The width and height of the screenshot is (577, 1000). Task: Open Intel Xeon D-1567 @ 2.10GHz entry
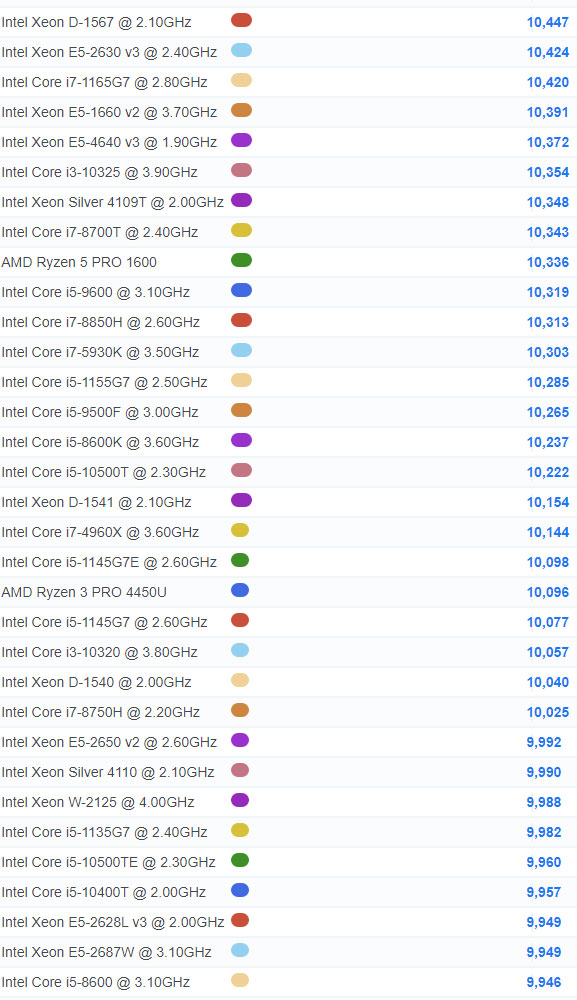[x=96, y=22]
